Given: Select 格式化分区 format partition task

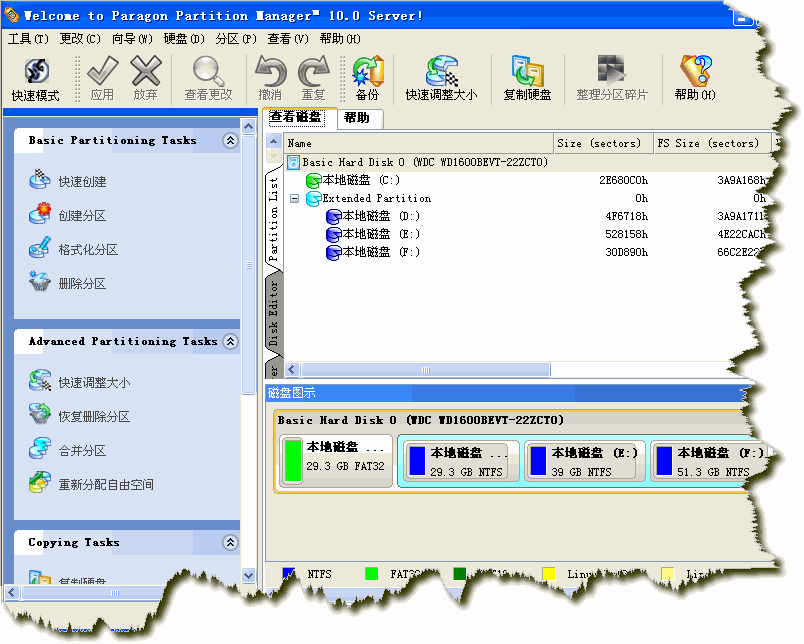Looking at the screenshot, I should (x=74, y=250).
